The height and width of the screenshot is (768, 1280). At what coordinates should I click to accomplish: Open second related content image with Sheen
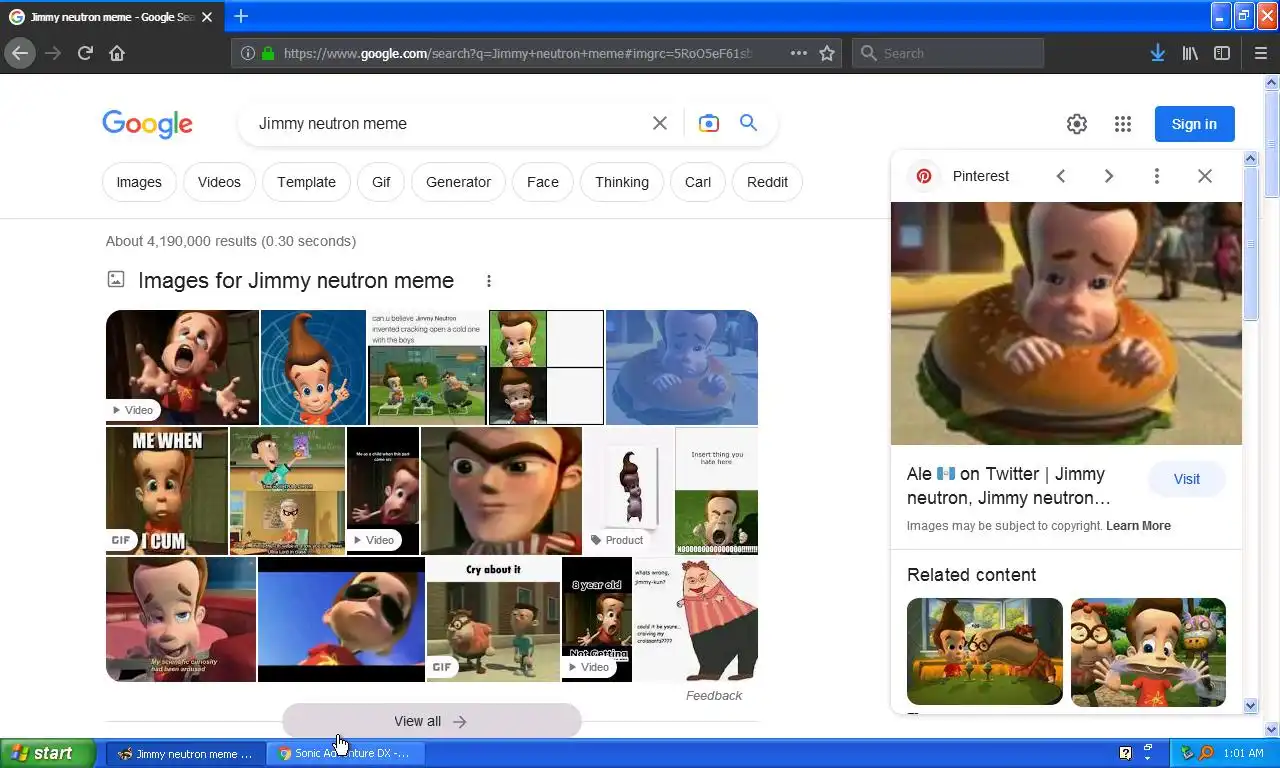pos(1148,651)
